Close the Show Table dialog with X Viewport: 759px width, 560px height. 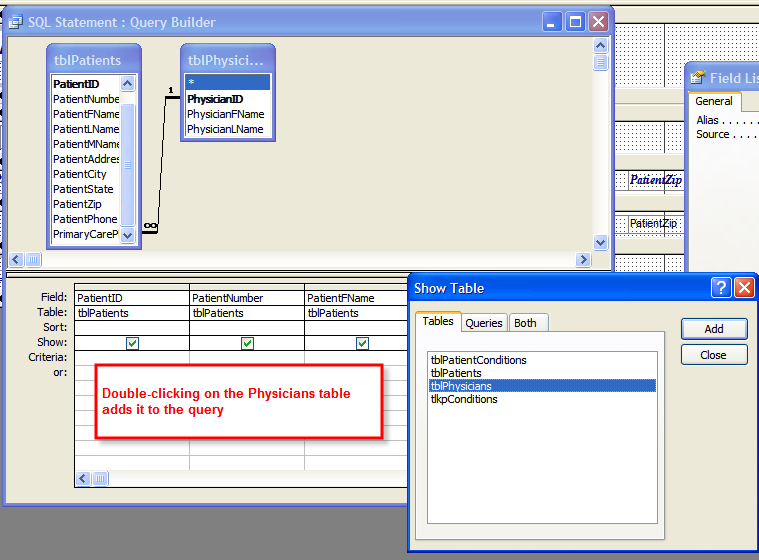tap(744, 288)
